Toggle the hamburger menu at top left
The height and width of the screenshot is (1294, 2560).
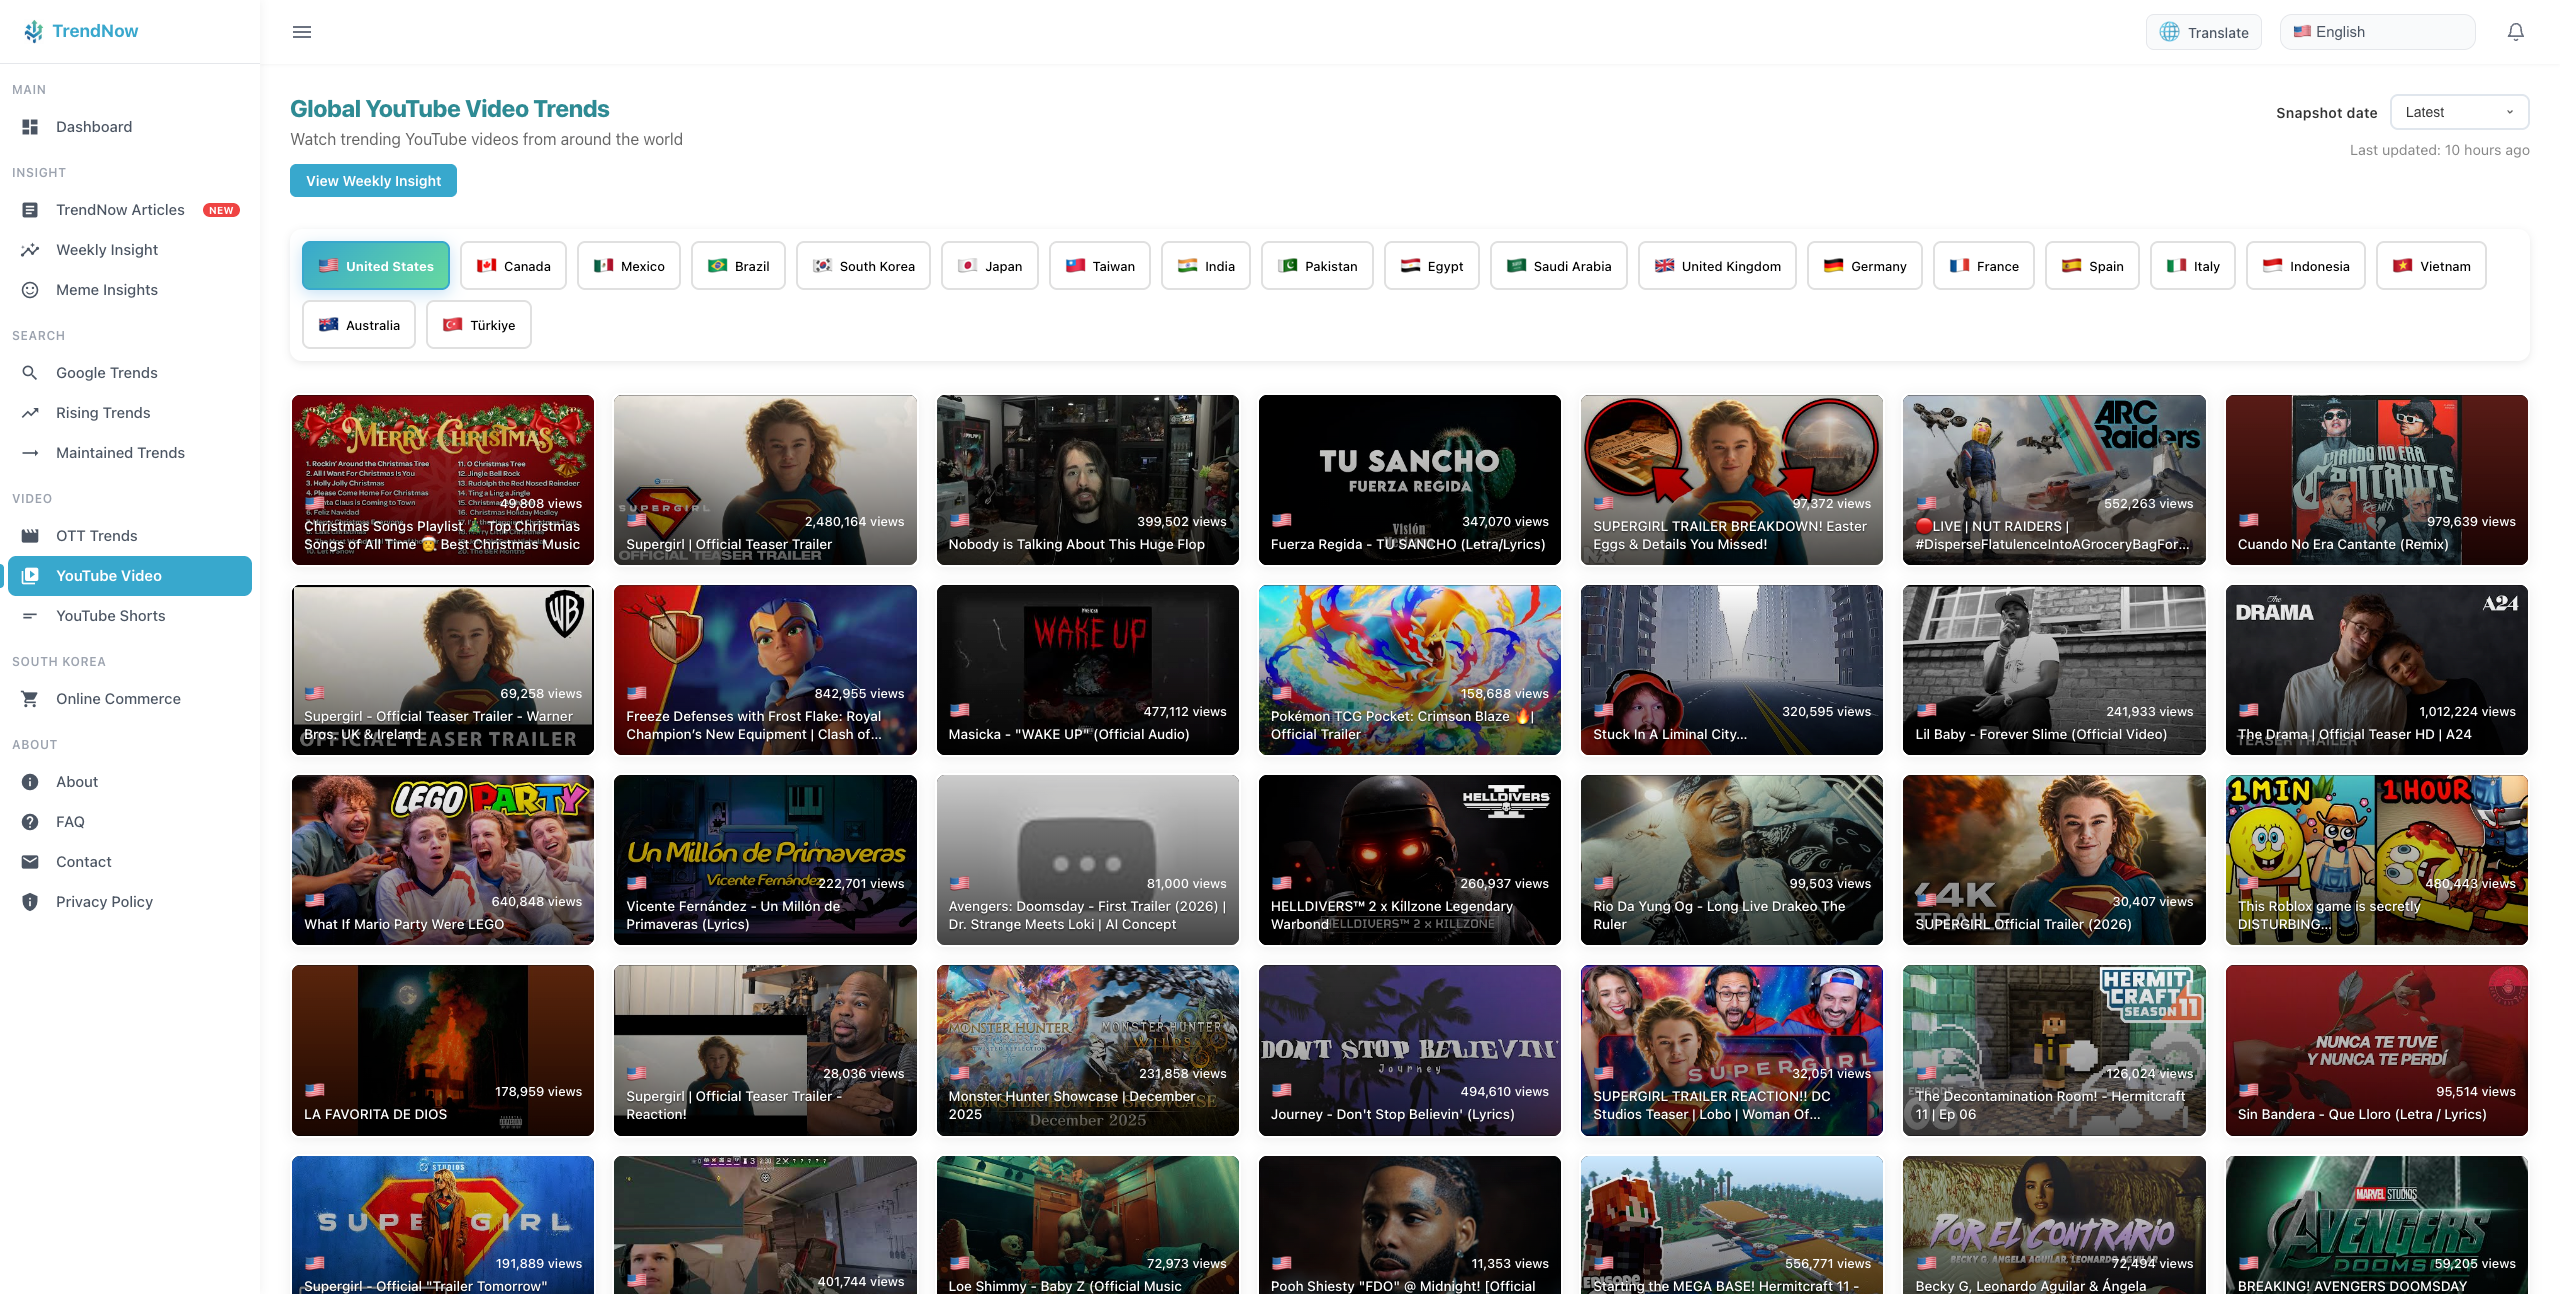click(301, 31)
